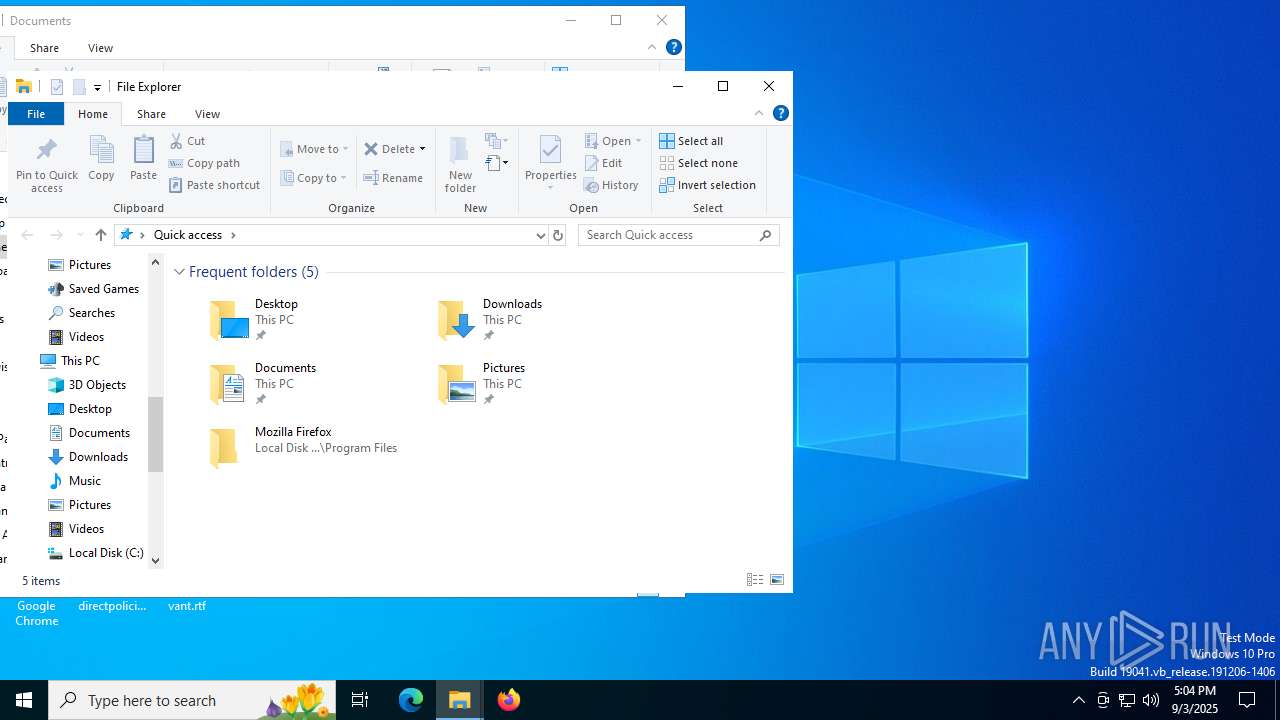The height and width of the screenshot is (720, 1280).
Task: Click navigation pane scroll down arrow
Action: pos(155,561)
